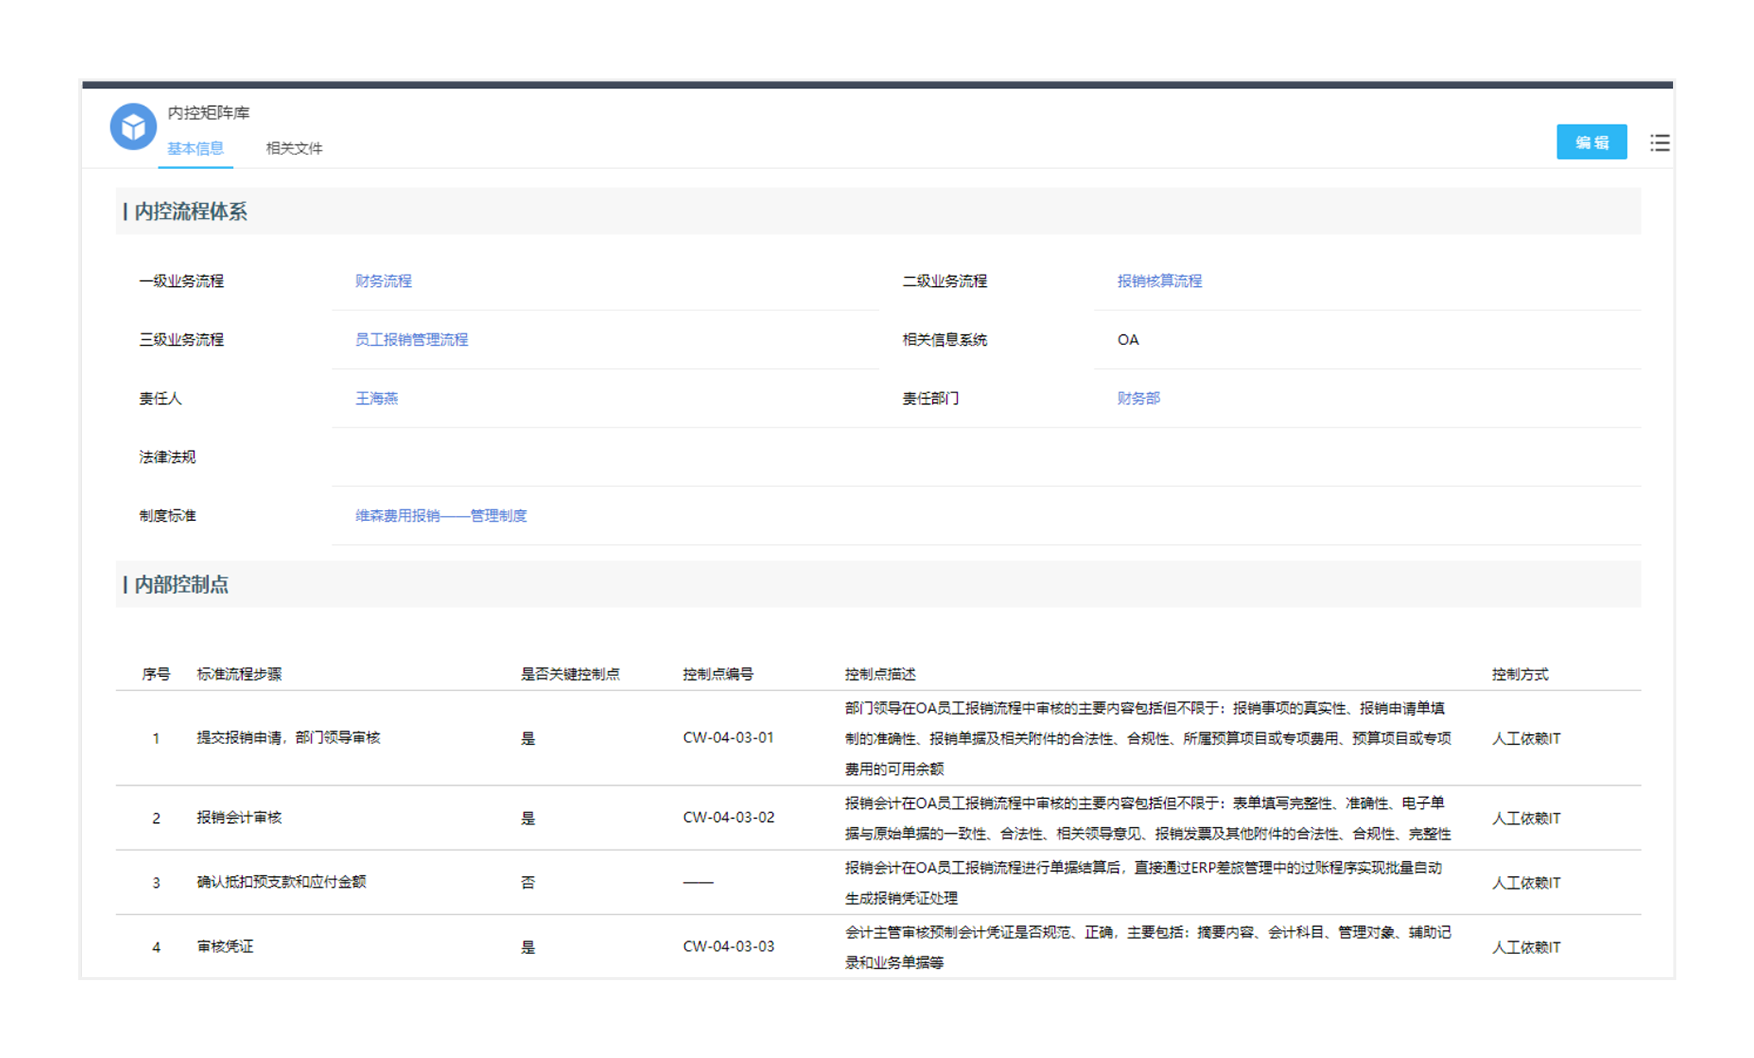
Task: Open the 维森费用报销——管理制度 link
Action: (440, 516)
